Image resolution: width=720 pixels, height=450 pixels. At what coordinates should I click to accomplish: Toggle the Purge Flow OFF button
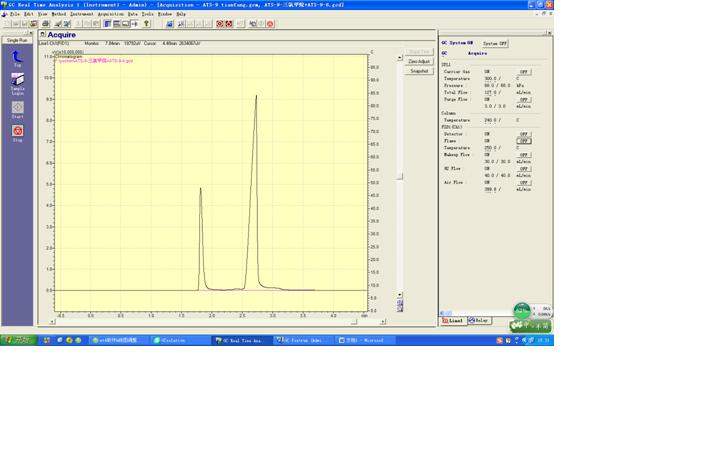[x=524, y=100]
